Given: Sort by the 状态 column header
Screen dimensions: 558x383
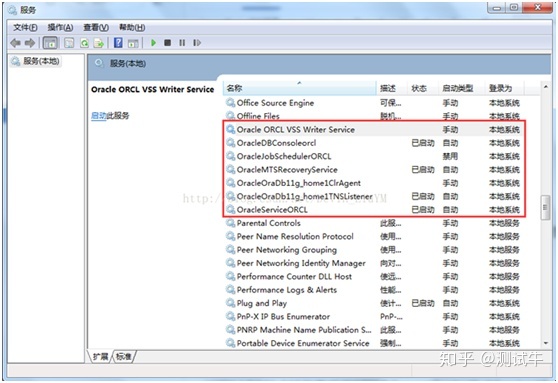Looking at the screenshot, I should point(422,88).
